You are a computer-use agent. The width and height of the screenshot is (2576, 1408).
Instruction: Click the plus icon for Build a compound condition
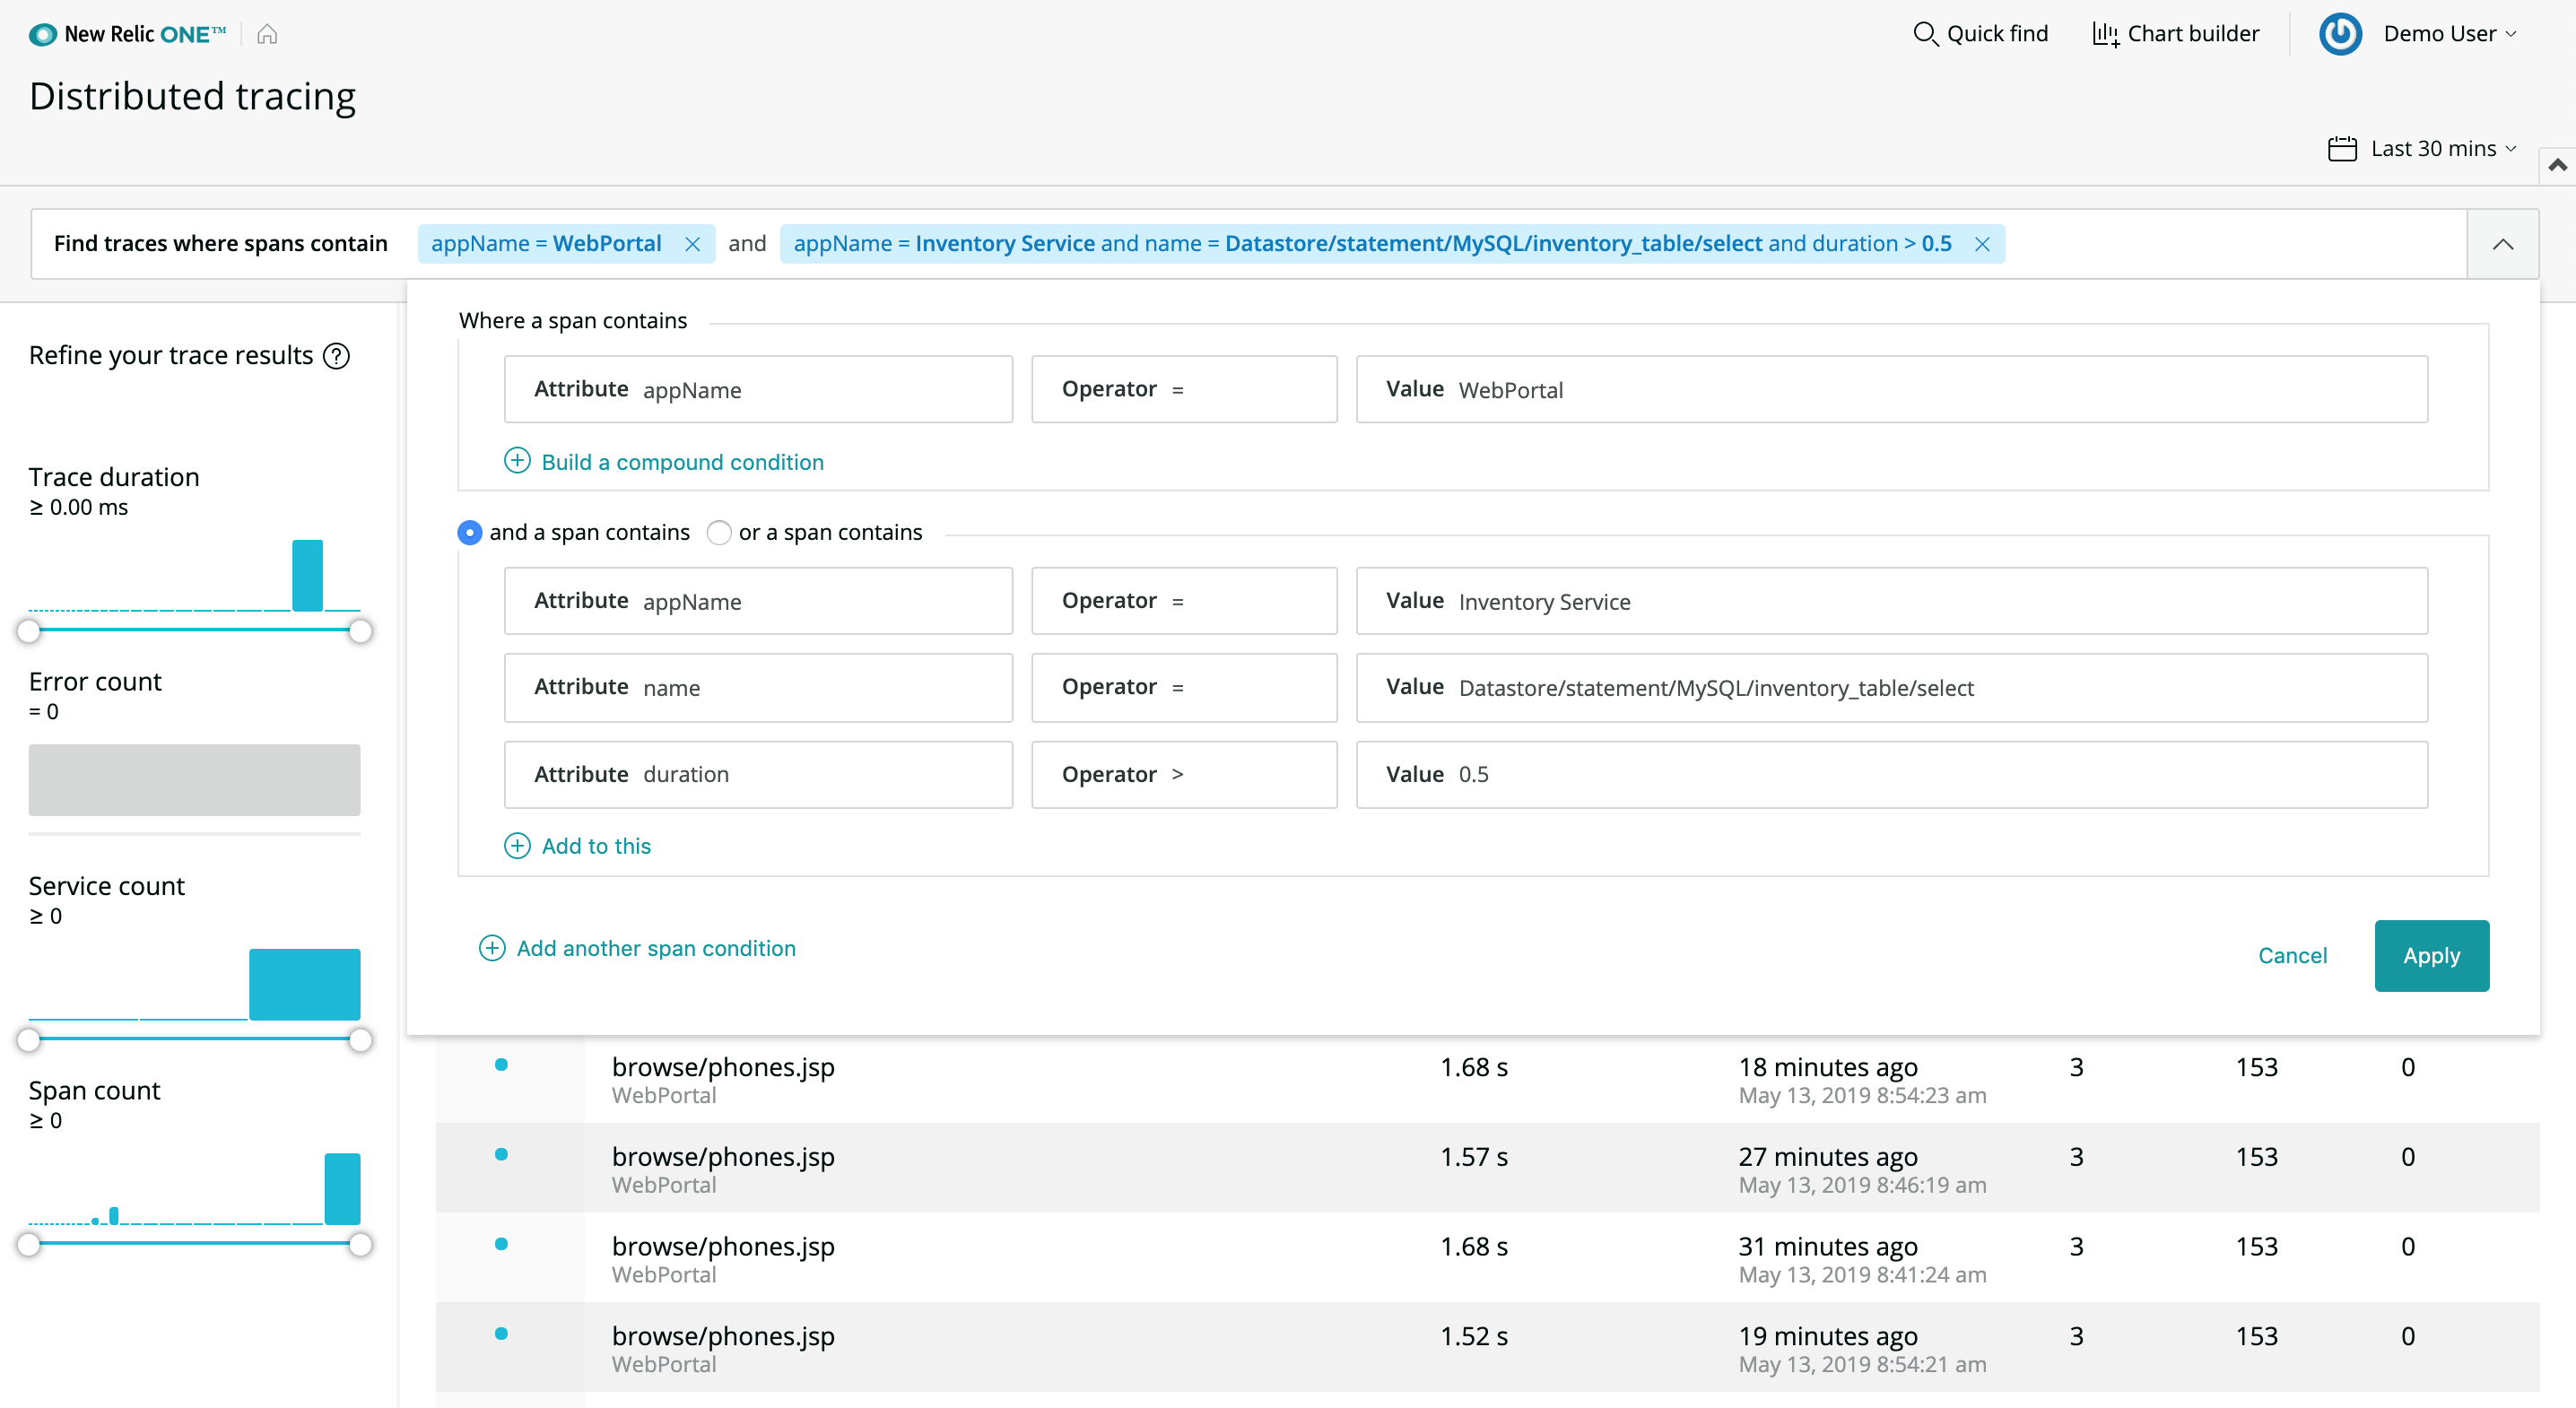517,461
